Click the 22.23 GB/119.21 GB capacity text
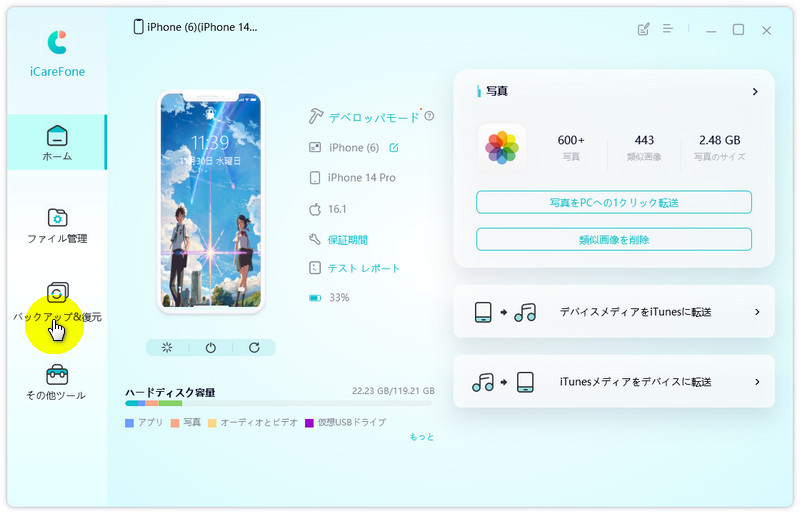 tap(393, 391)
